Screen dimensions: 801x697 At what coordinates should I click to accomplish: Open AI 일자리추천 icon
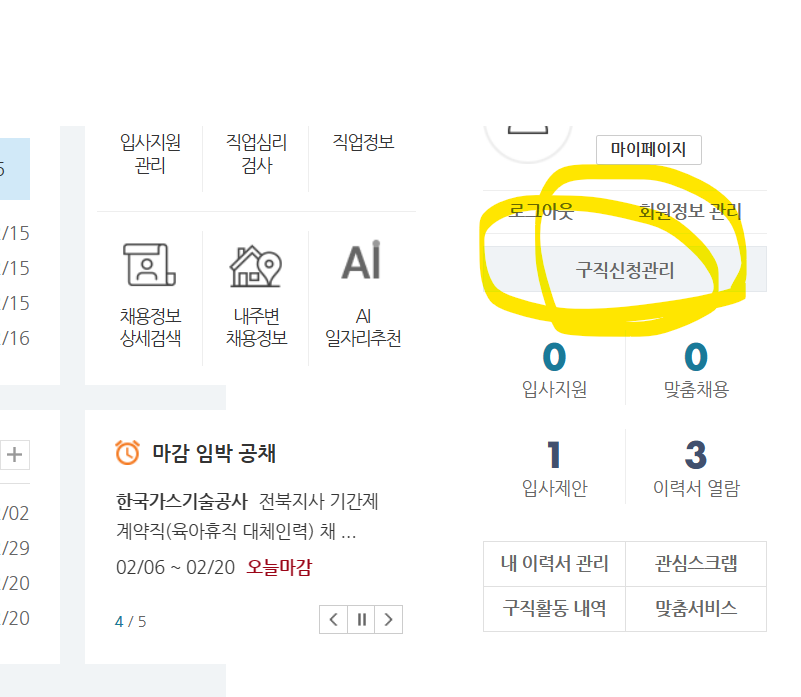pyautogui.click(x=362, y=261)
